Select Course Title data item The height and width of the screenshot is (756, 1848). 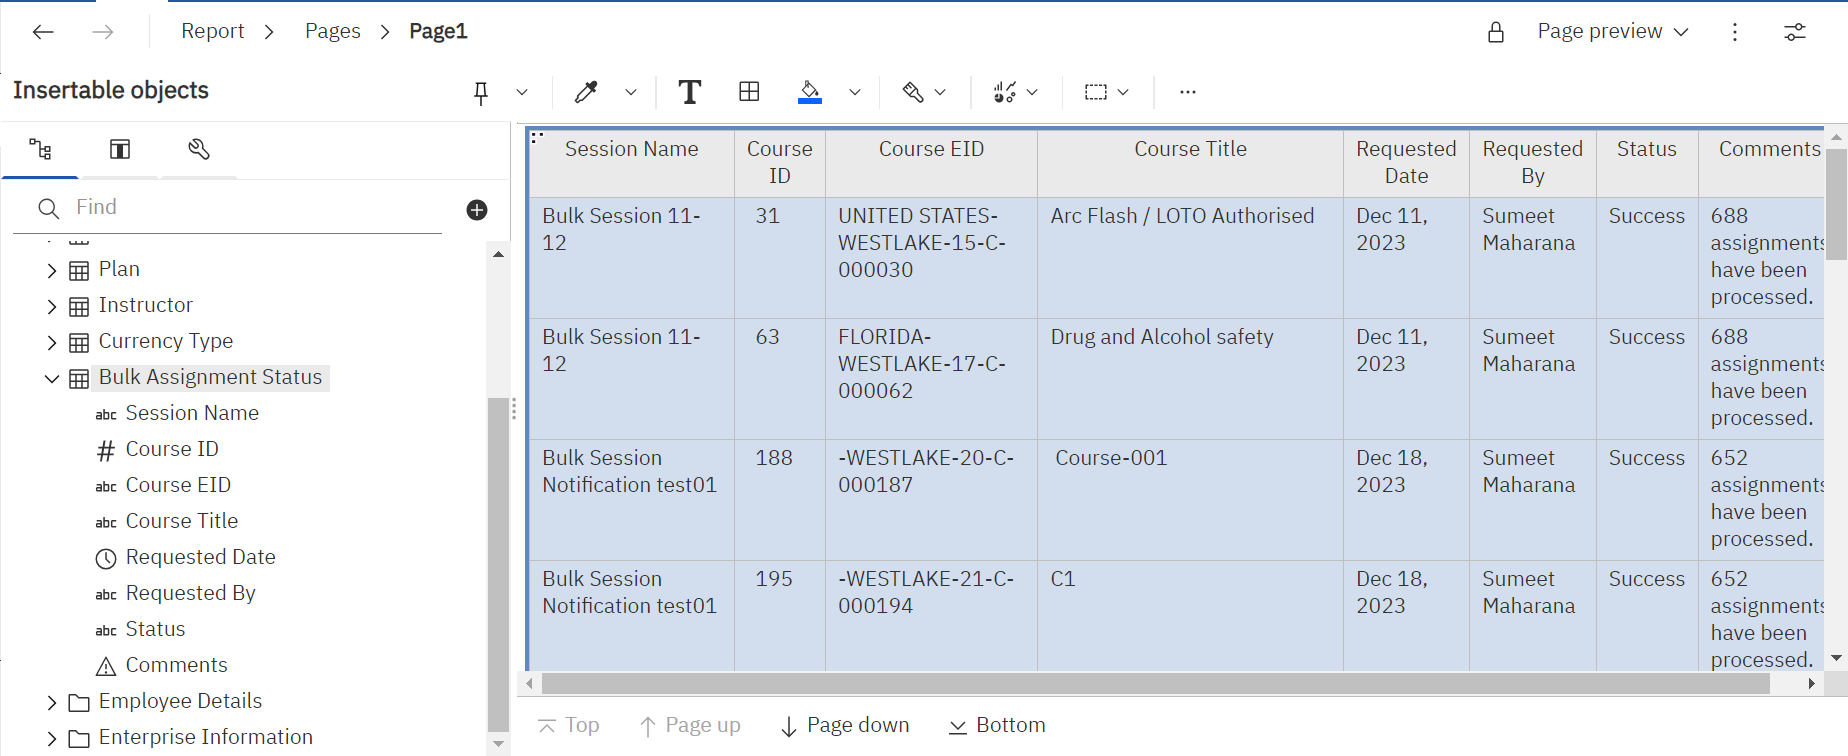tap(182, 521)
